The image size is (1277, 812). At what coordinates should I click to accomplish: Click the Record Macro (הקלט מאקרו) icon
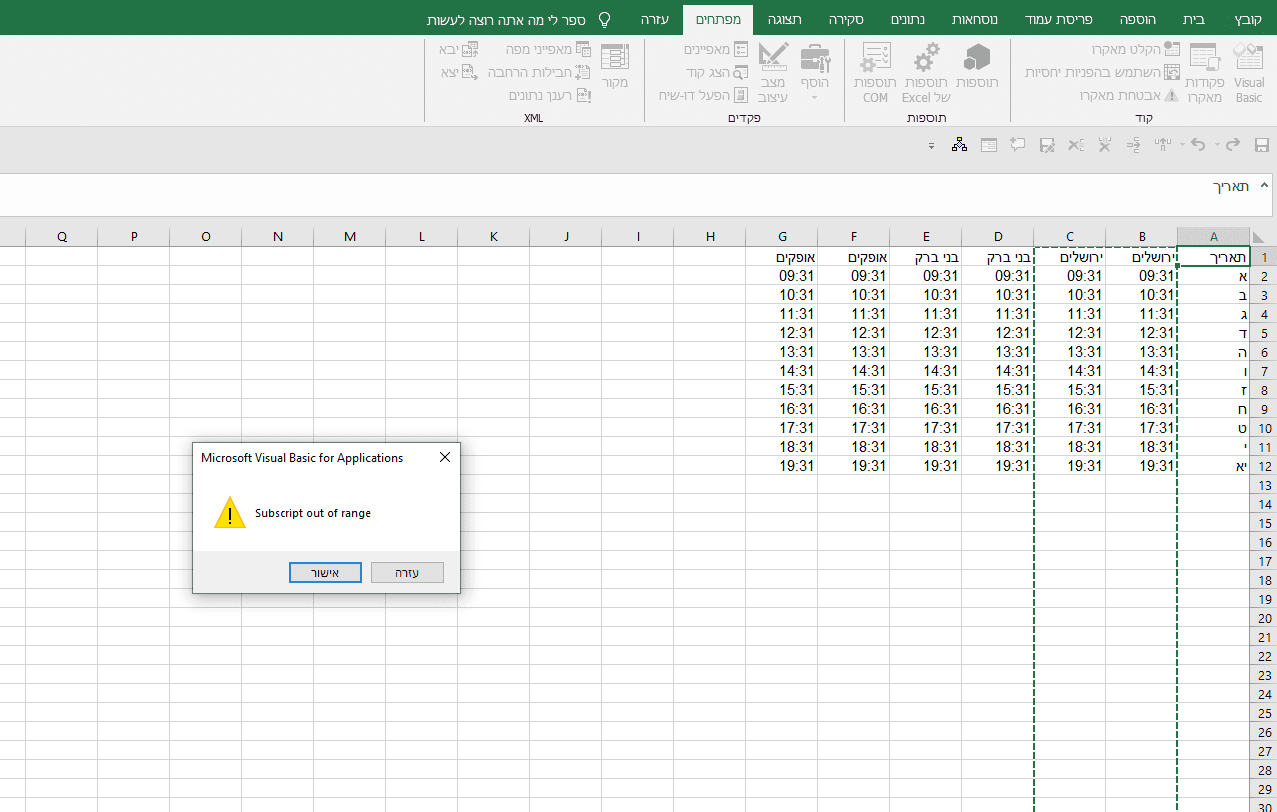(x=1172, y=49)
